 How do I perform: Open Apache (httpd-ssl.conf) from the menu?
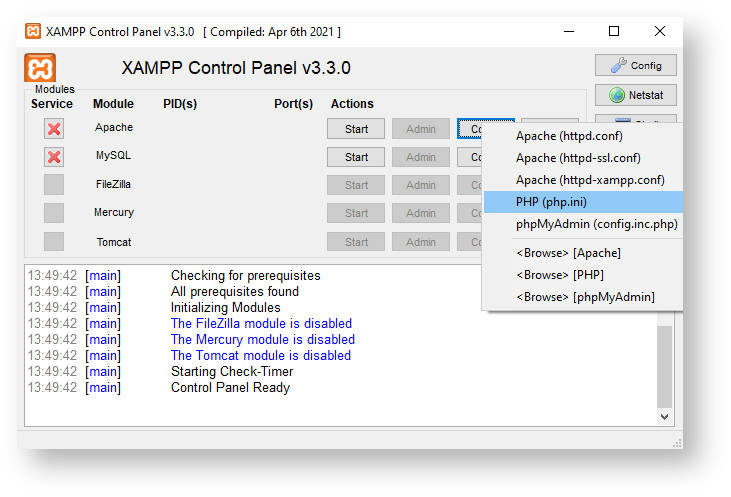[578, 158]
